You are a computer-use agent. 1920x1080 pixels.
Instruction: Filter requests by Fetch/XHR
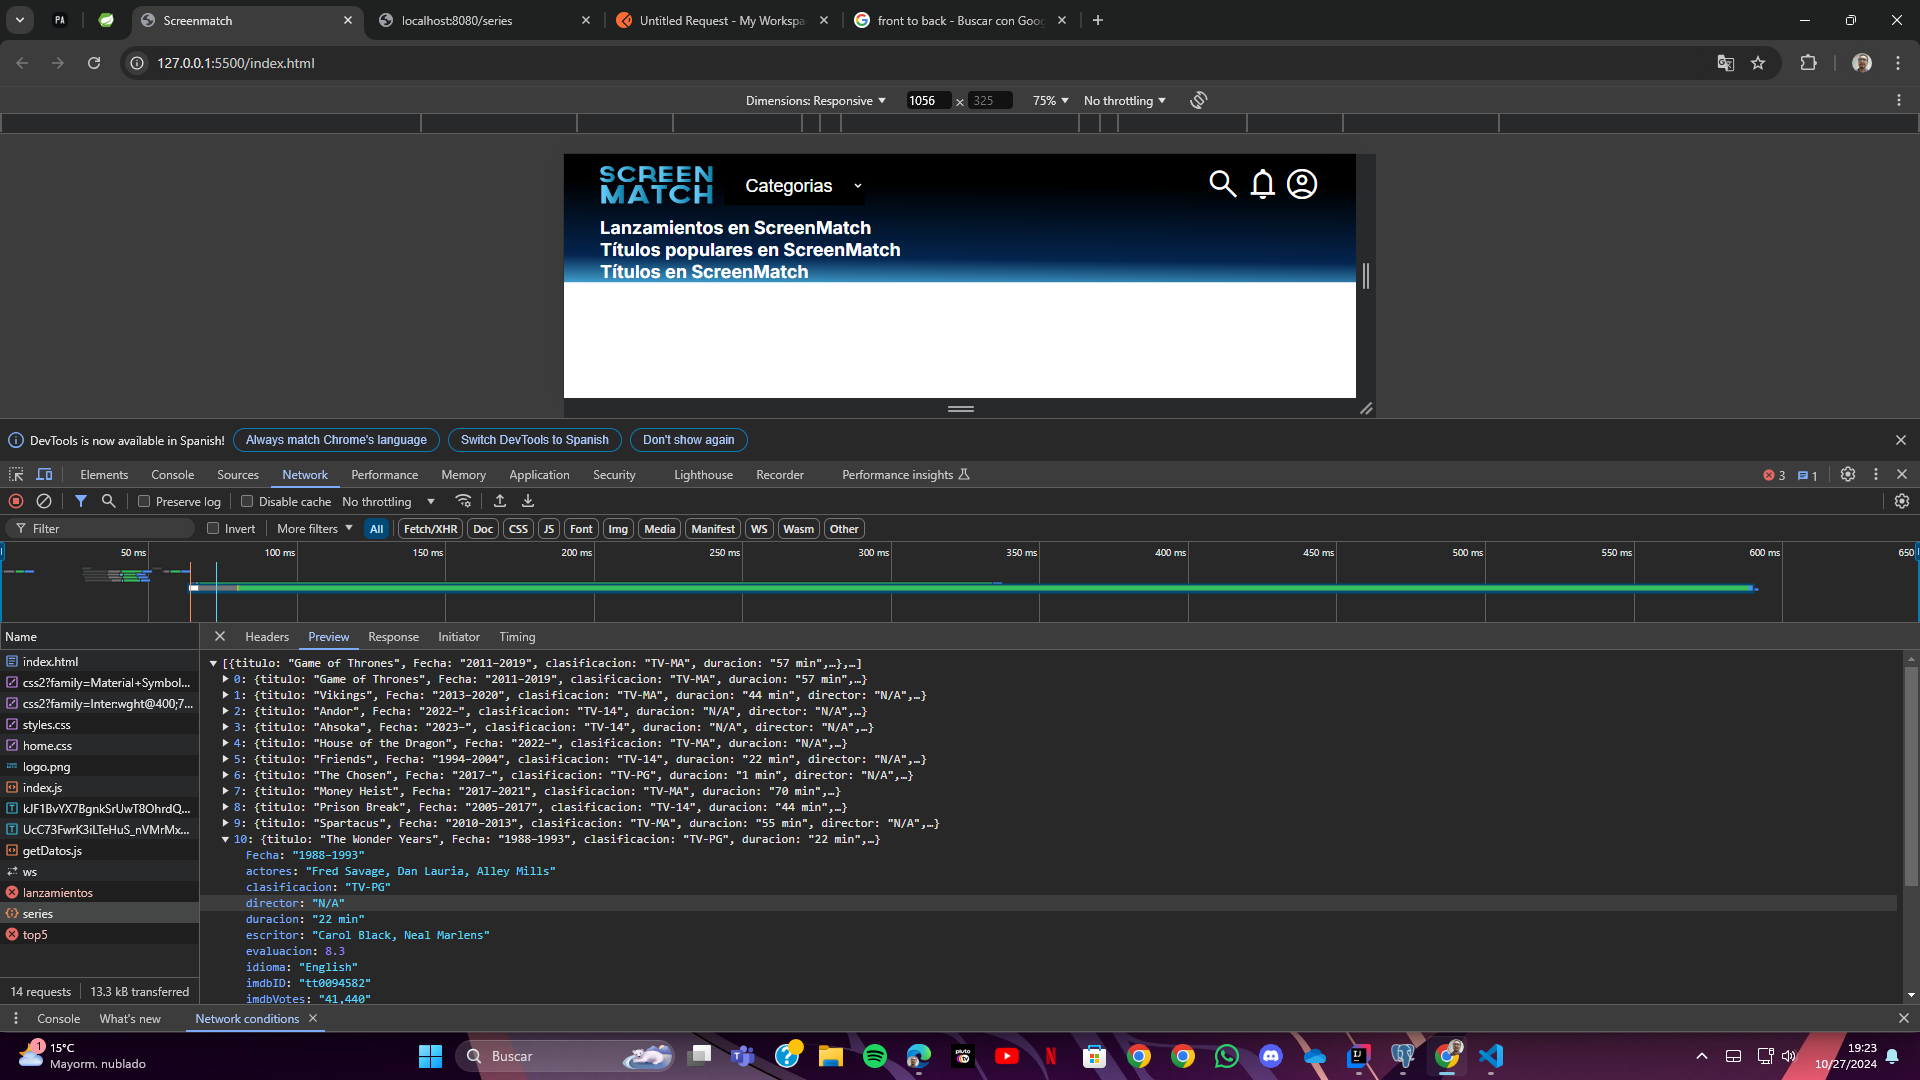click(x=431, y=529)
